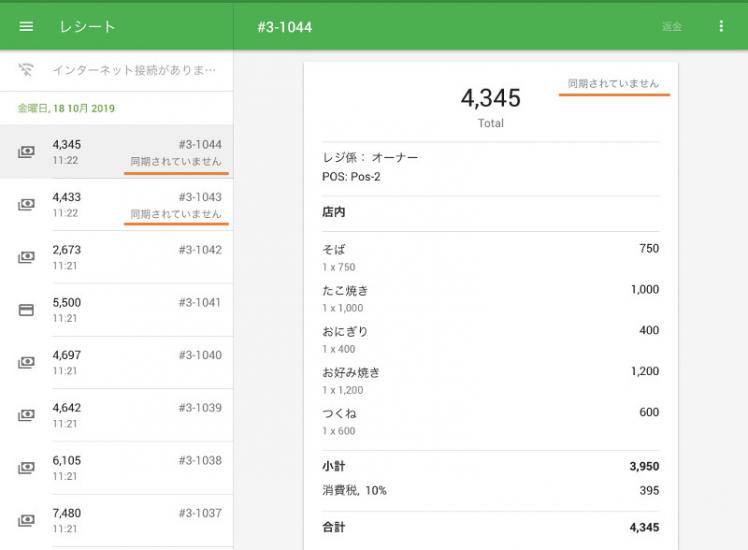Click cash icon of receipt #3-1044
Image resolution: width=748 pixels, height=550 pixels.
pos(26,152)
